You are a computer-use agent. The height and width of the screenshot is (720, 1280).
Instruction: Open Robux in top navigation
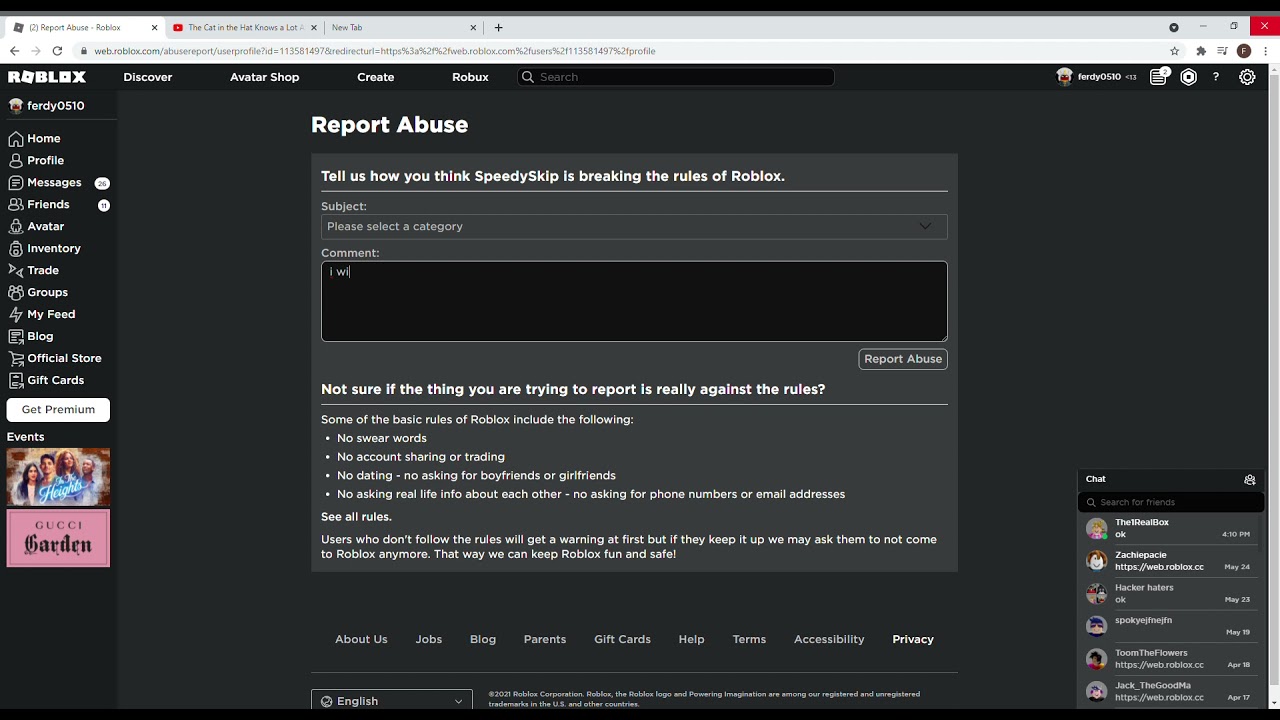(x=470, y=77)
